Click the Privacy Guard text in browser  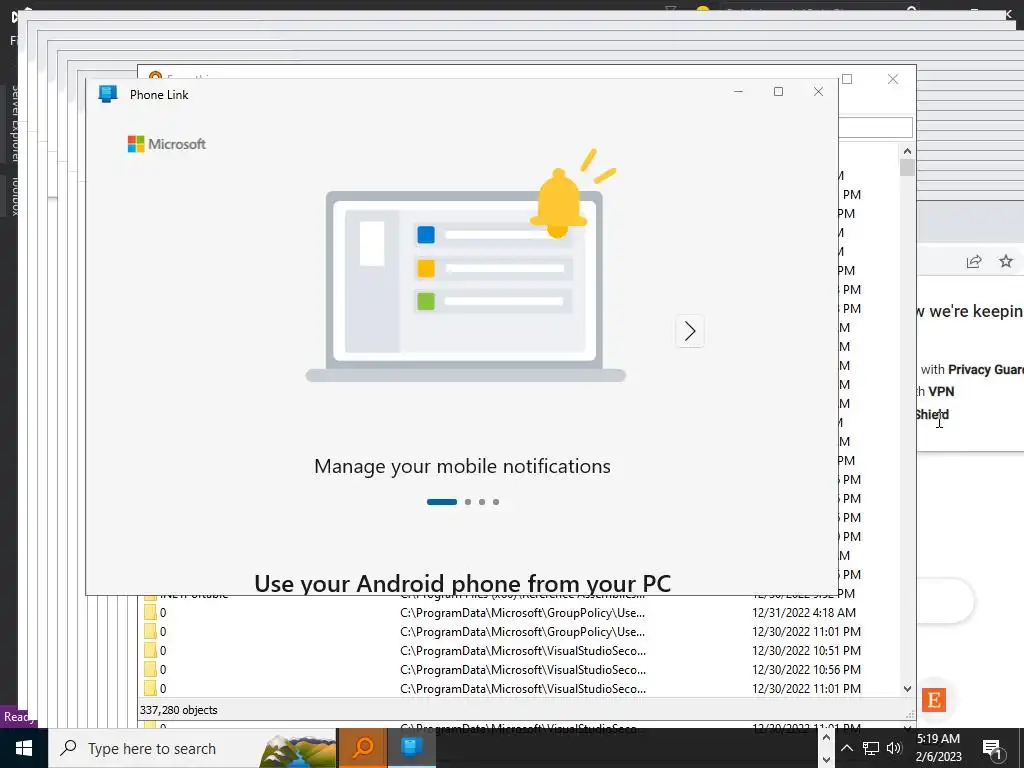986,370
